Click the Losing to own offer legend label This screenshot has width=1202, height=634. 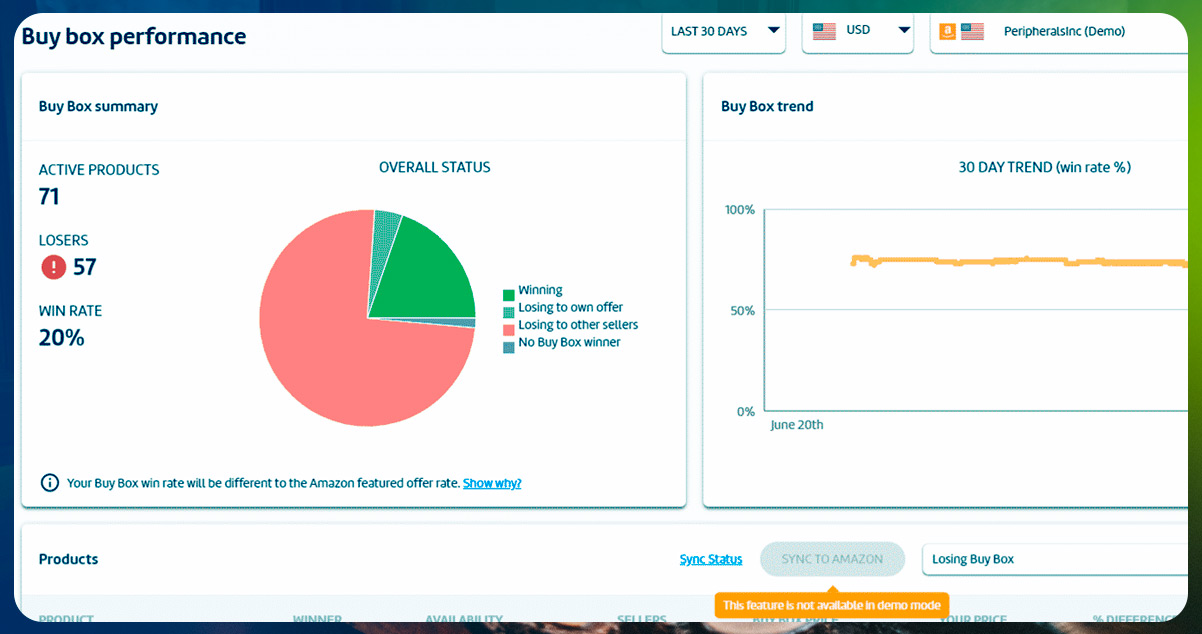tap(570, 307)
